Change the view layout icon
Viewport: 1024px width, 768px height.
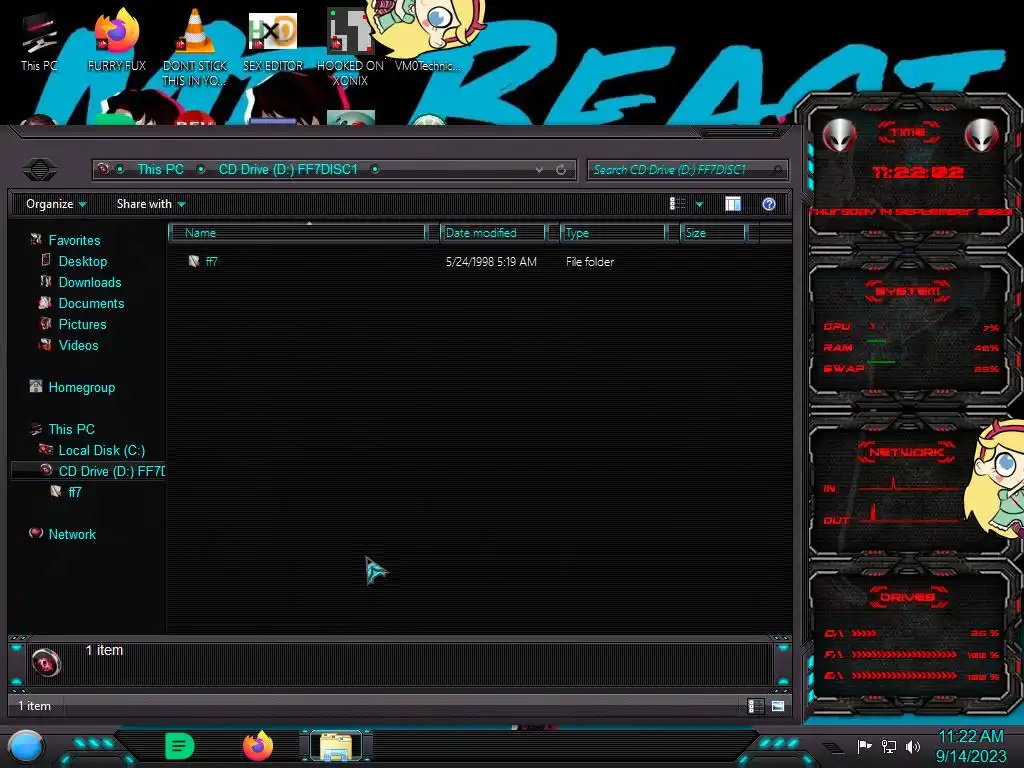click(x=678, y=204)
